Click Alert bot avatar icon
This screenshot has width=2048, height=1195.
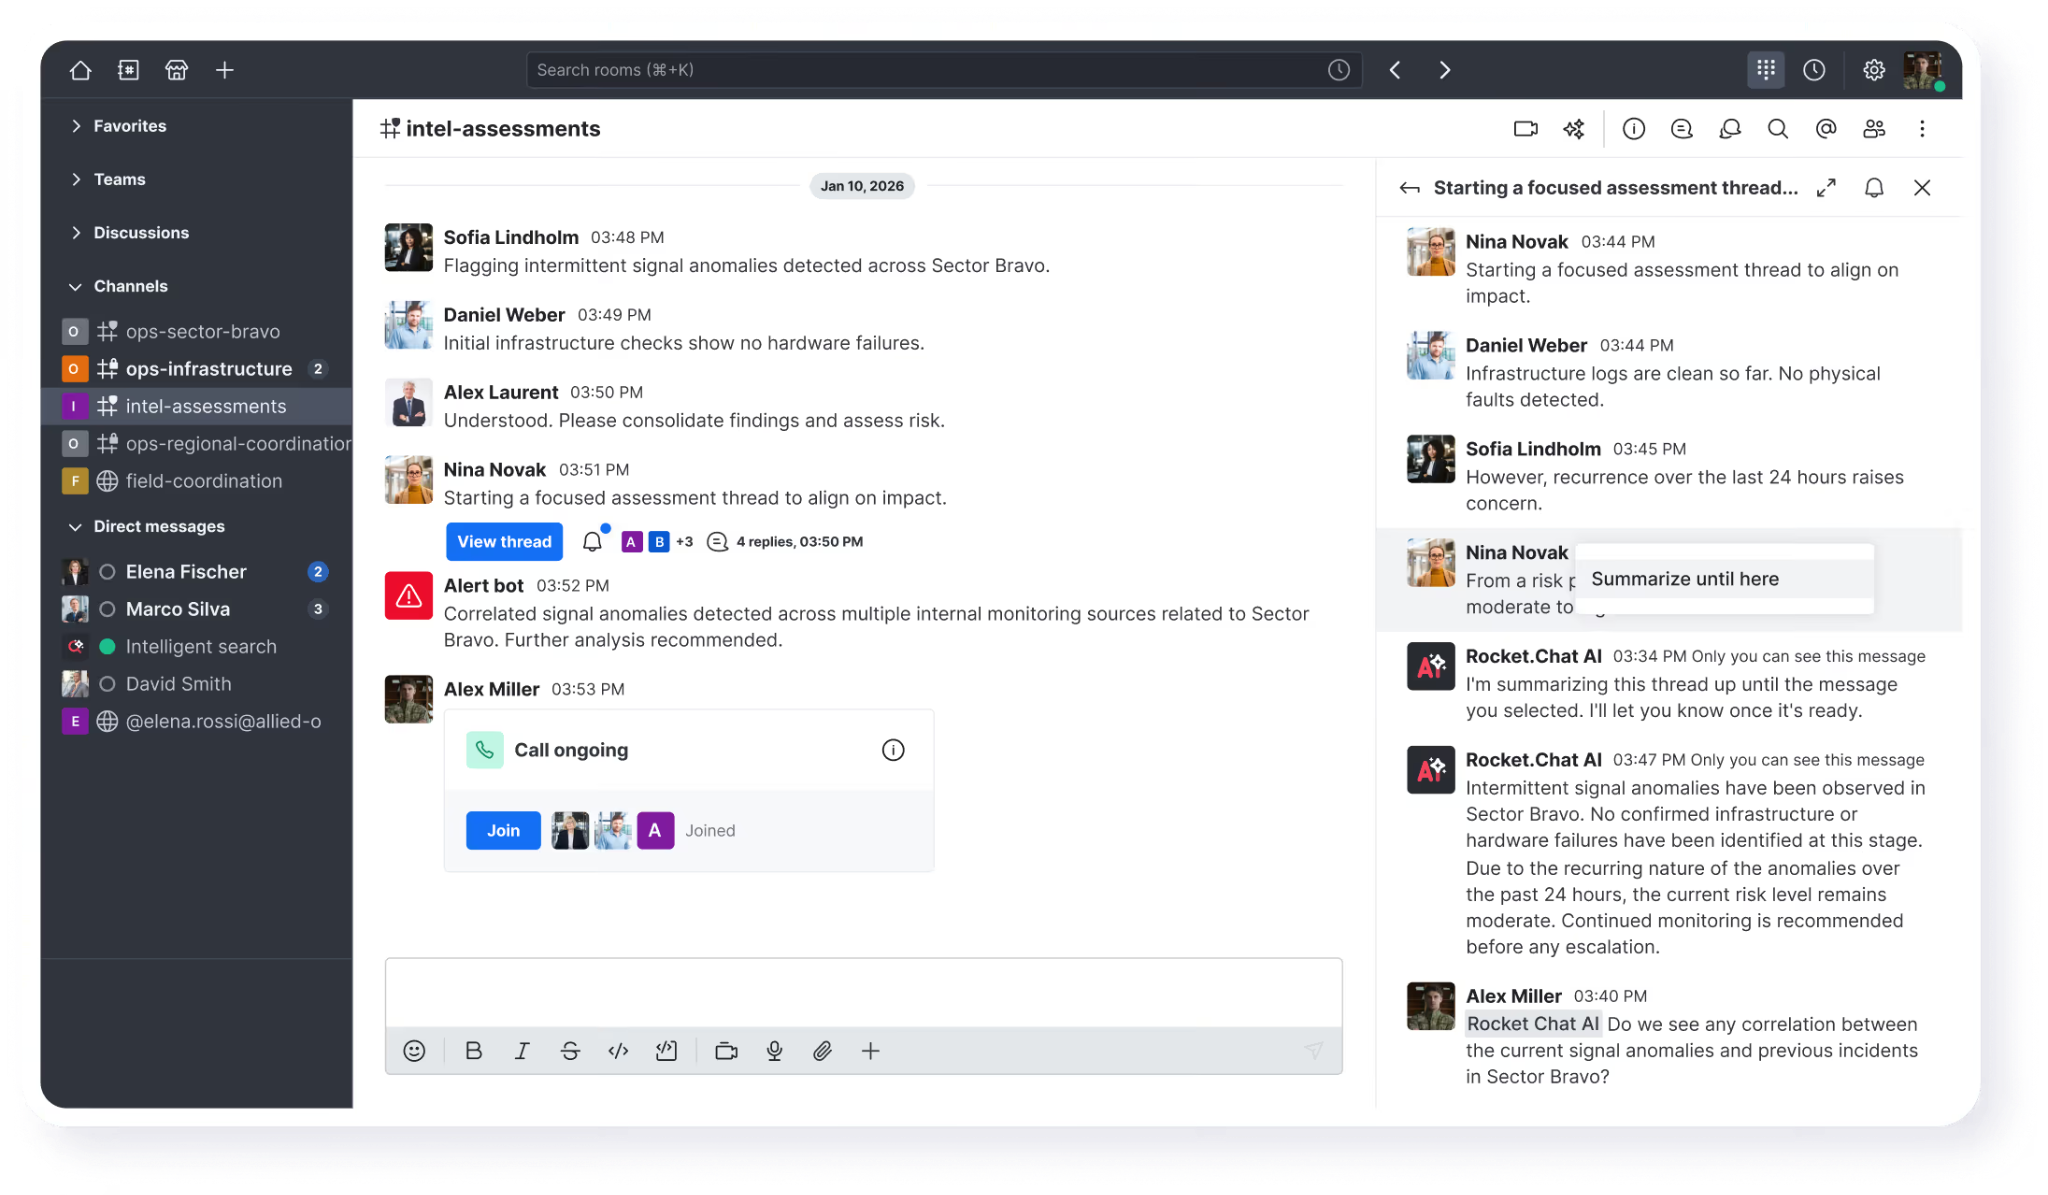click(x=408, y=596)
